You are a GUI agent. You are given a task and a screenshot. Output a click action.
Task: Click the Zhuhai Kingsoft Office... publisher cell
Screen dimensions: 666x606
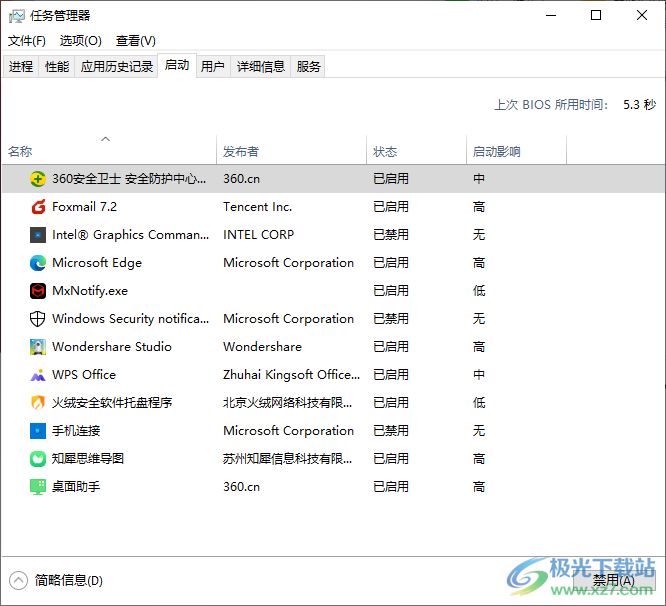coord(291,375)
